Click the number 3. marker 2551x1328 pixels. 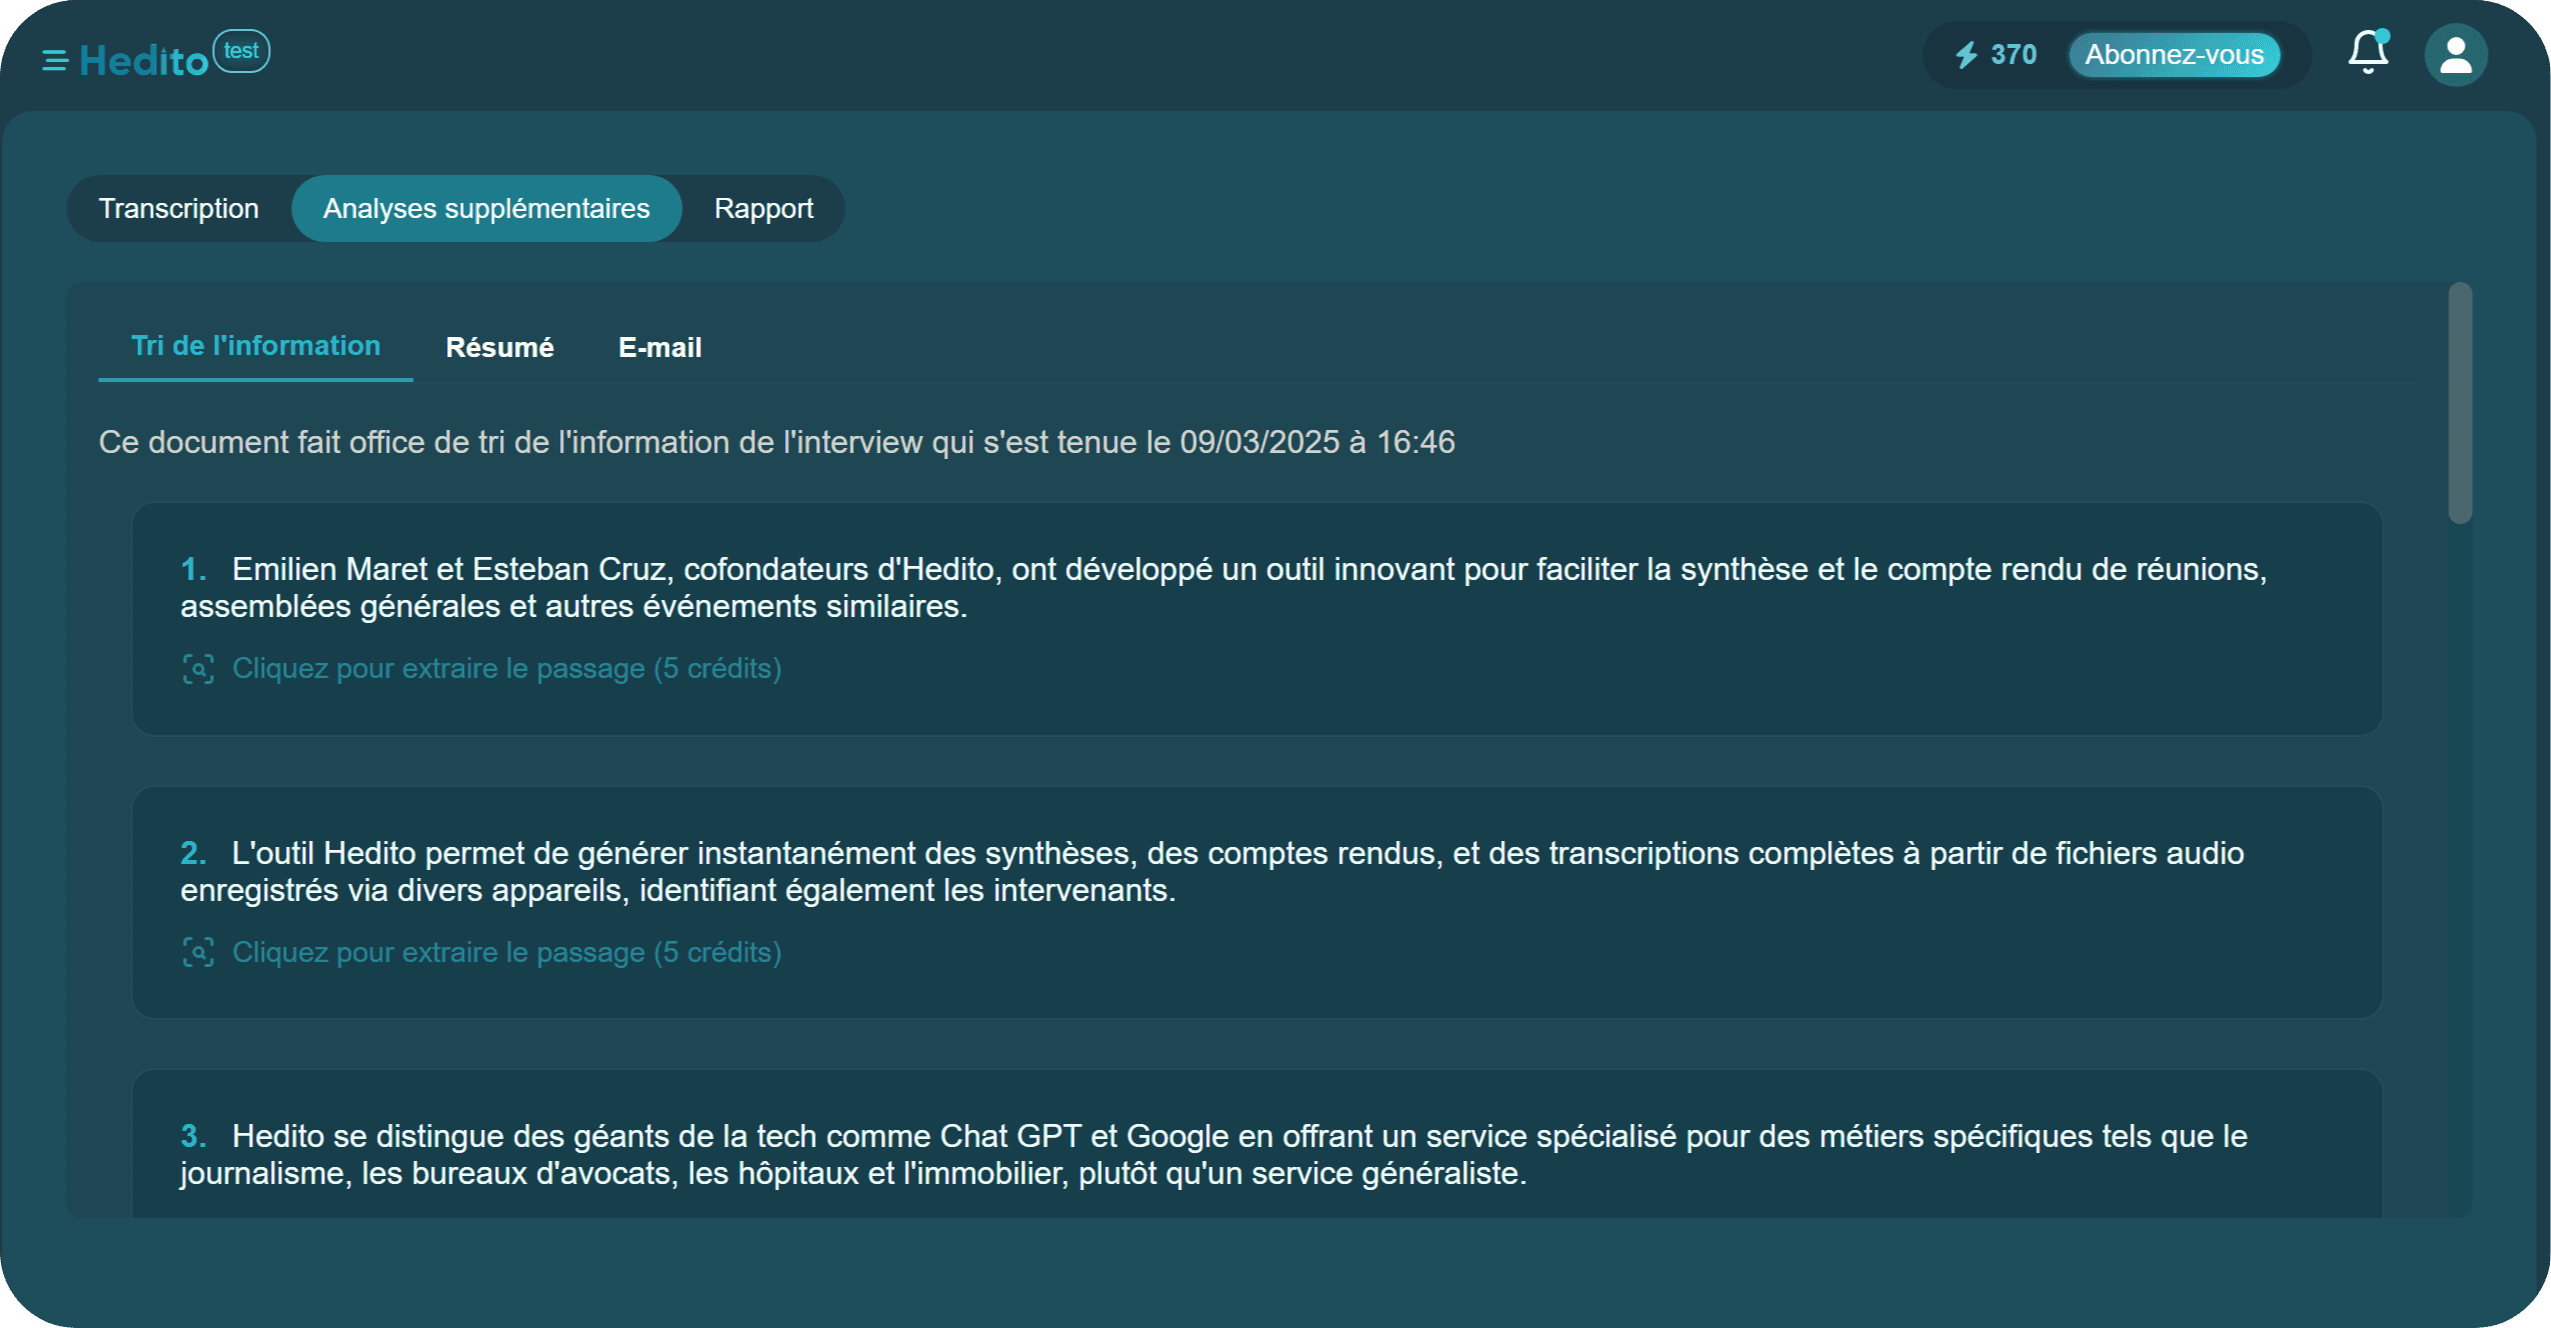[194, 1137]
